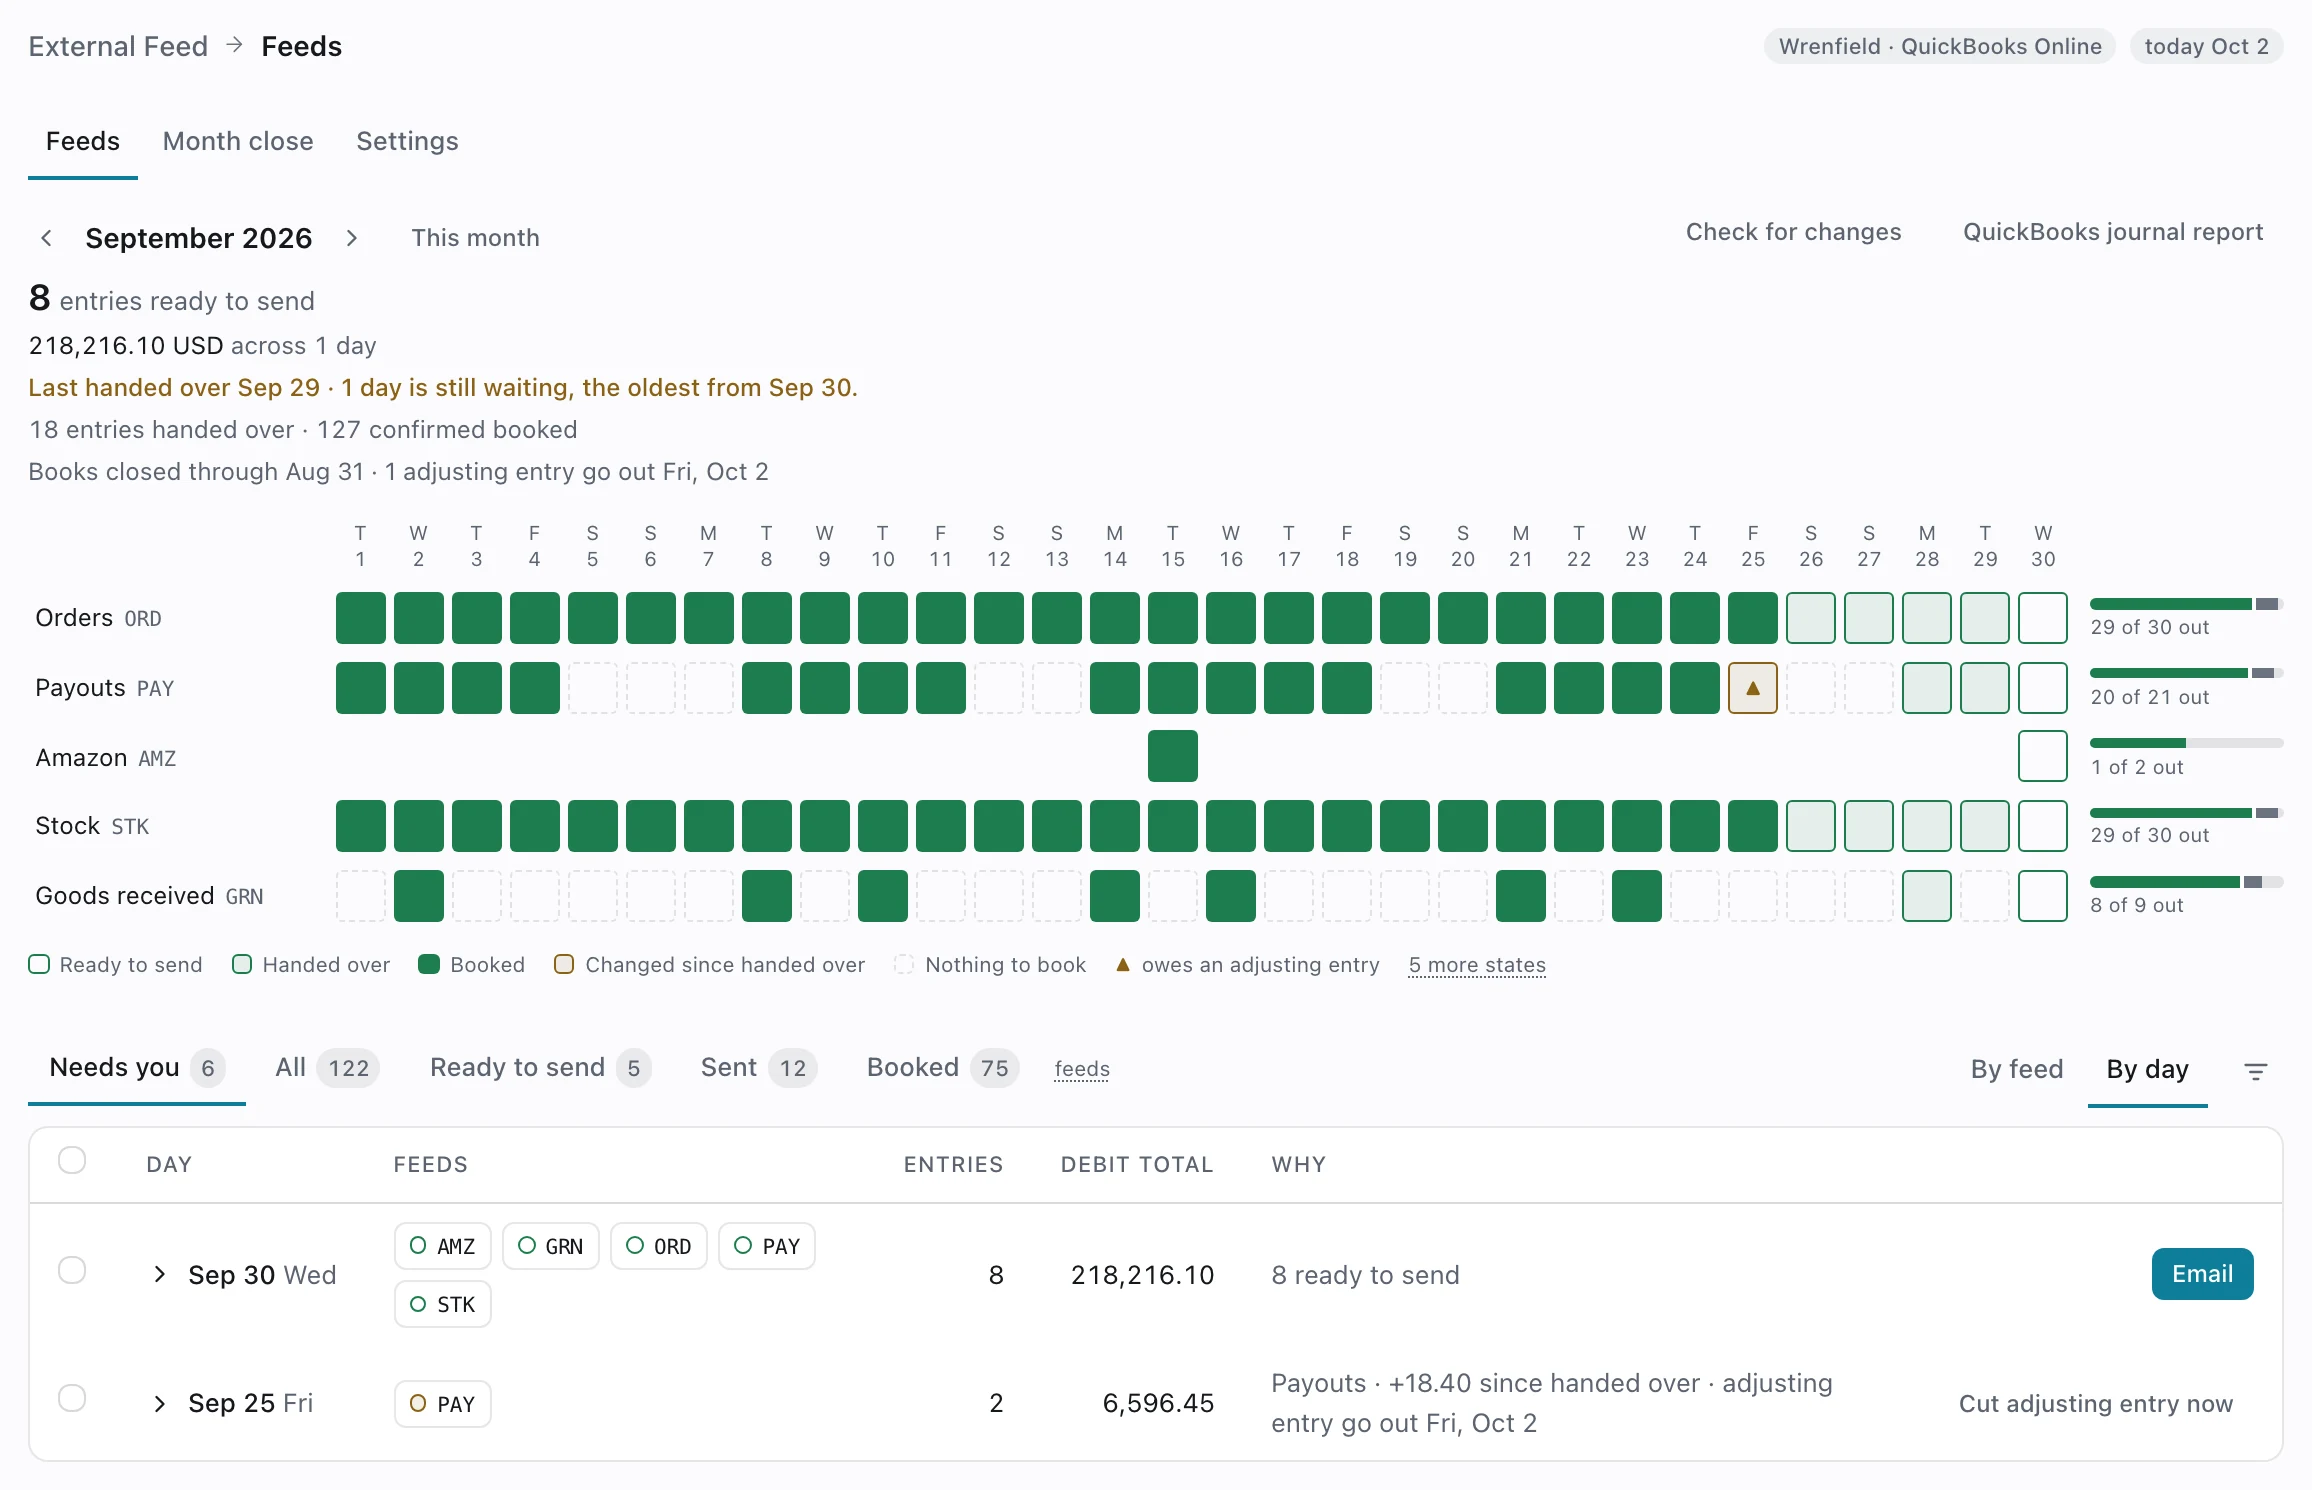Click the PAY feed chip in Sep 25 row
2312x1490 pixels.
coord(442,1404)
